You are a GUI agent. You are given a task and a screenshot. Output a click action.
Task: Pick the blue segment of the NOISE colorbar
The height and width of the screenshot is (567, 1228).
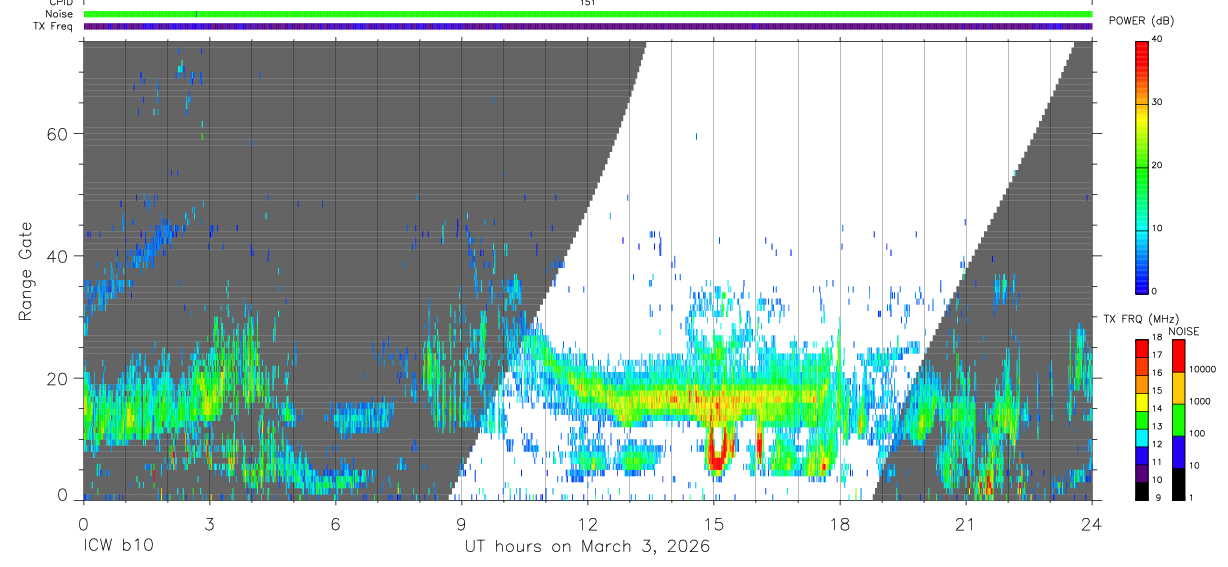(1178, 451)
